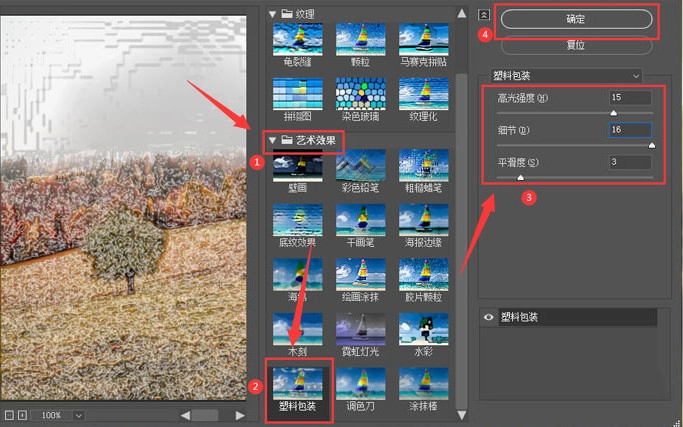Click the 确定 button to confirm
This screenshot has height=427, width=683.
point(575,19)
